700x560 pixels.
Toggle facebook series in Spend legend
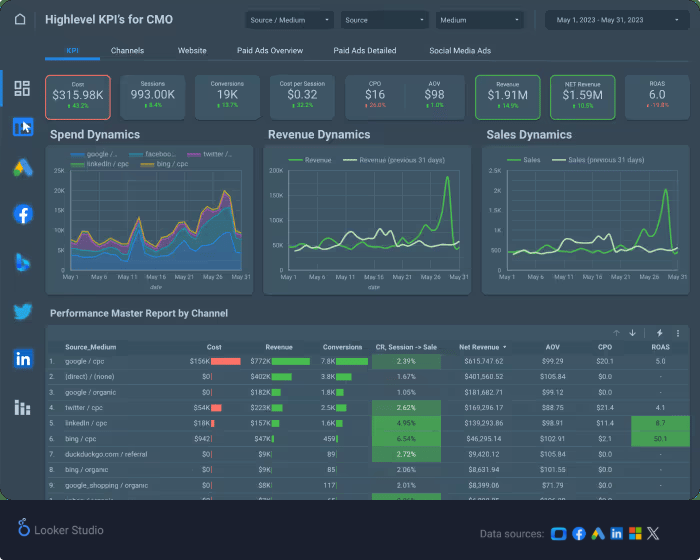(153, 154)
